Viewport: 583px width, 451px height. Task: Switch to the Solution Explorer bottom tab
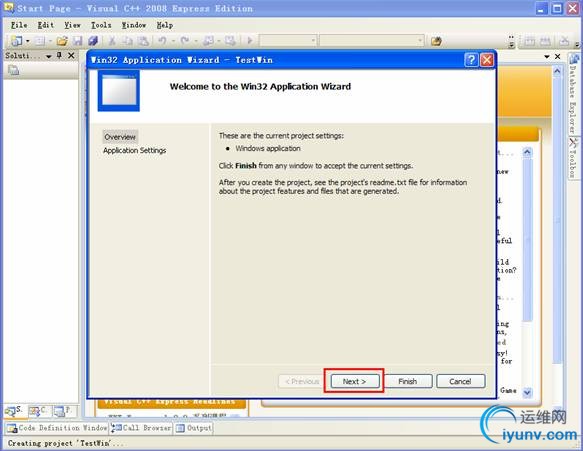click(14, 411)
